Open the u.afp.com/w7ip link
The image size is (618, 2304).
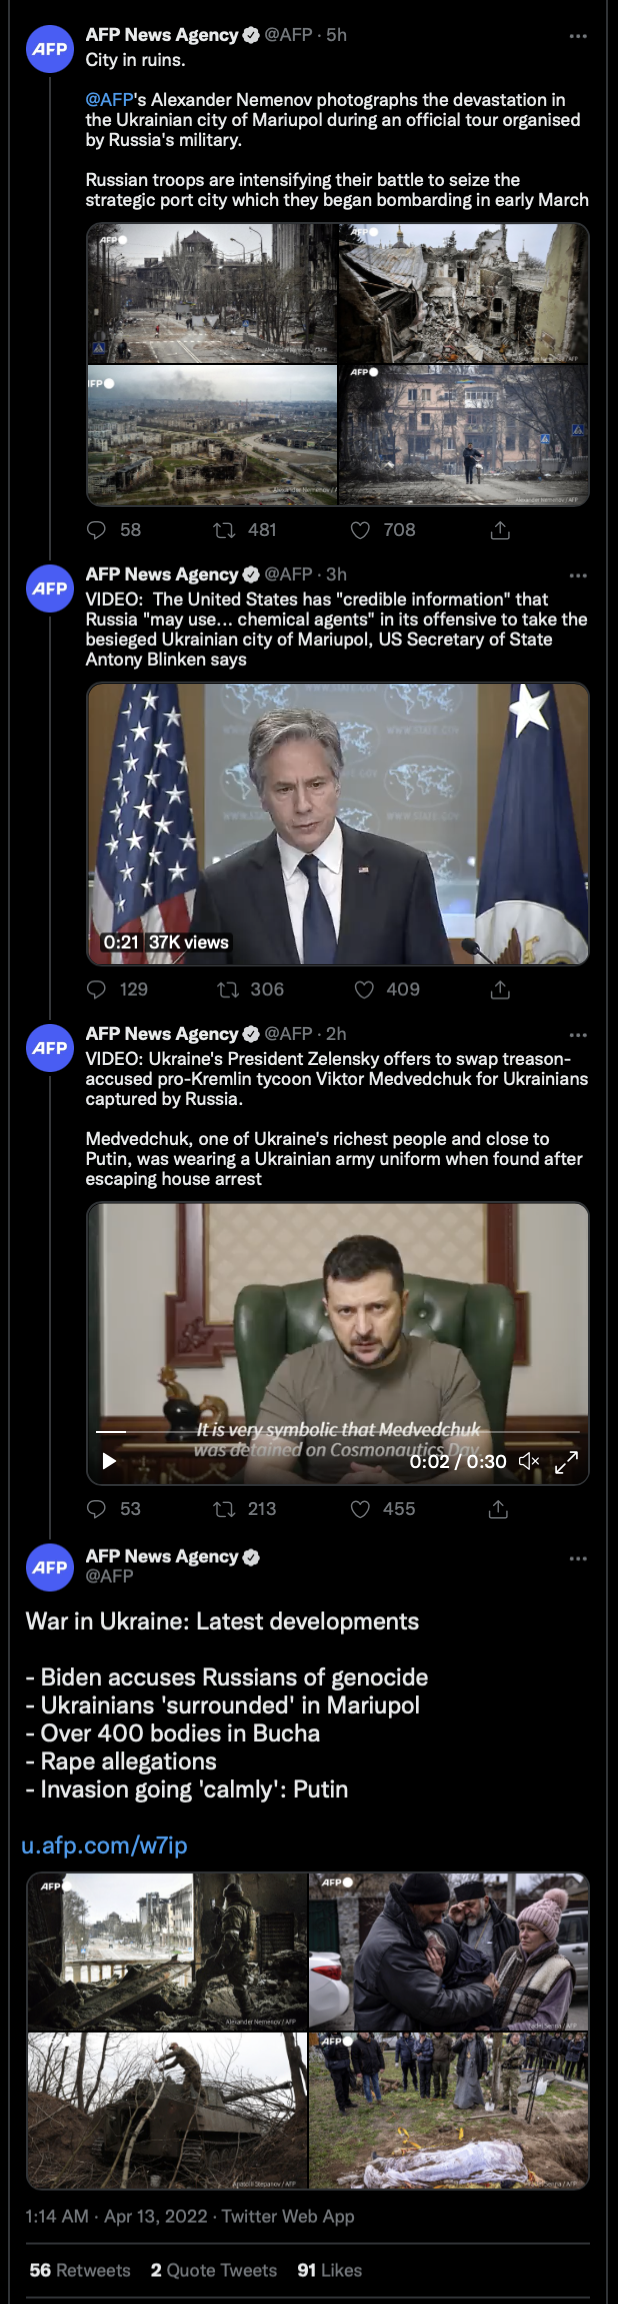[x=105, y=1845]
